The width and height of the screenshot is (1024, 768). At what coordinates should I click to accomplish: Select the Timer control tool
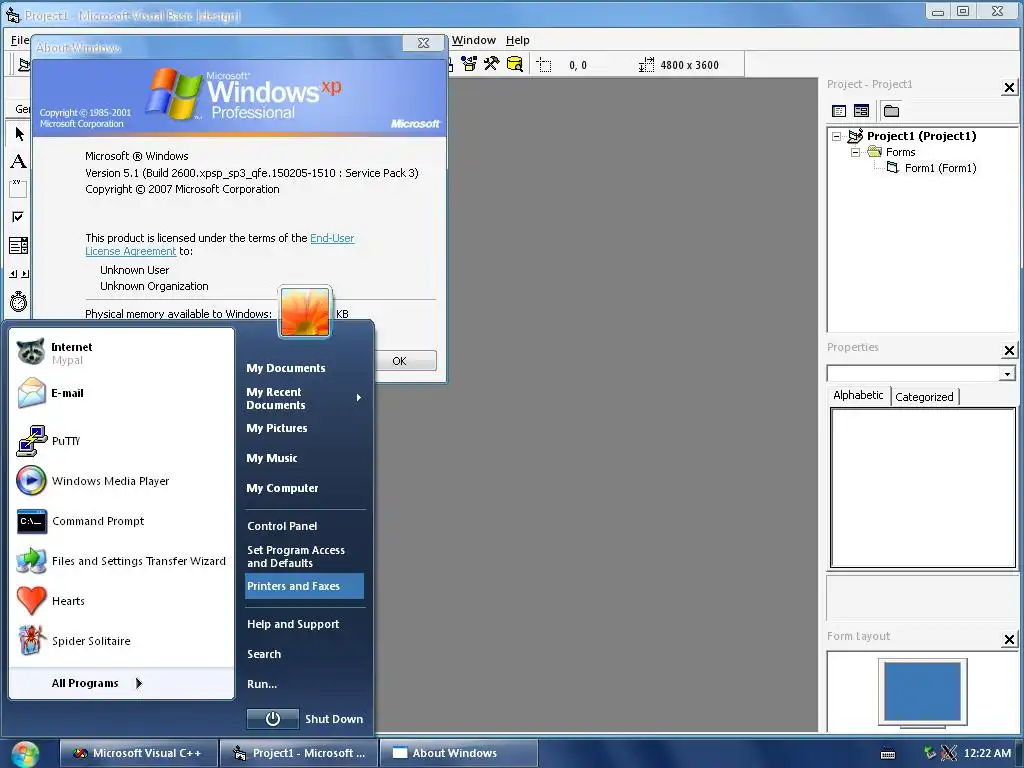[18, 301]
